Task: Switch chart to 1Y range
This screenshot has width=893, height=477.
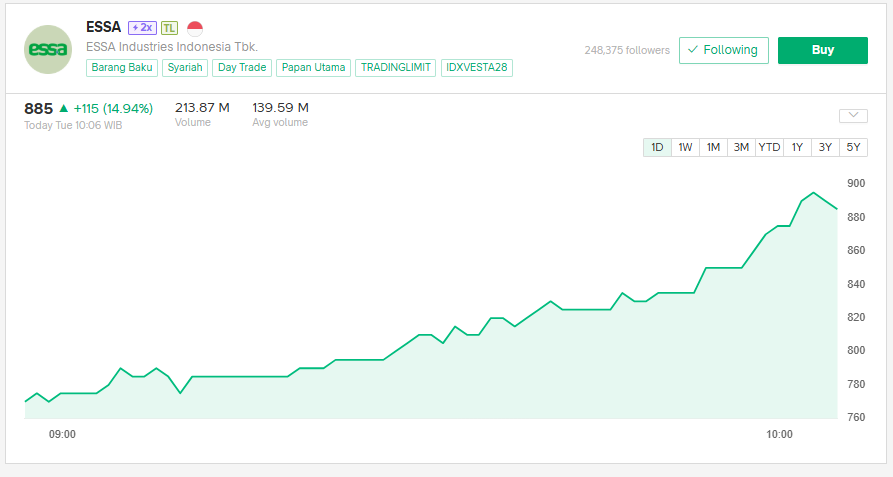Action: point(797,147)
